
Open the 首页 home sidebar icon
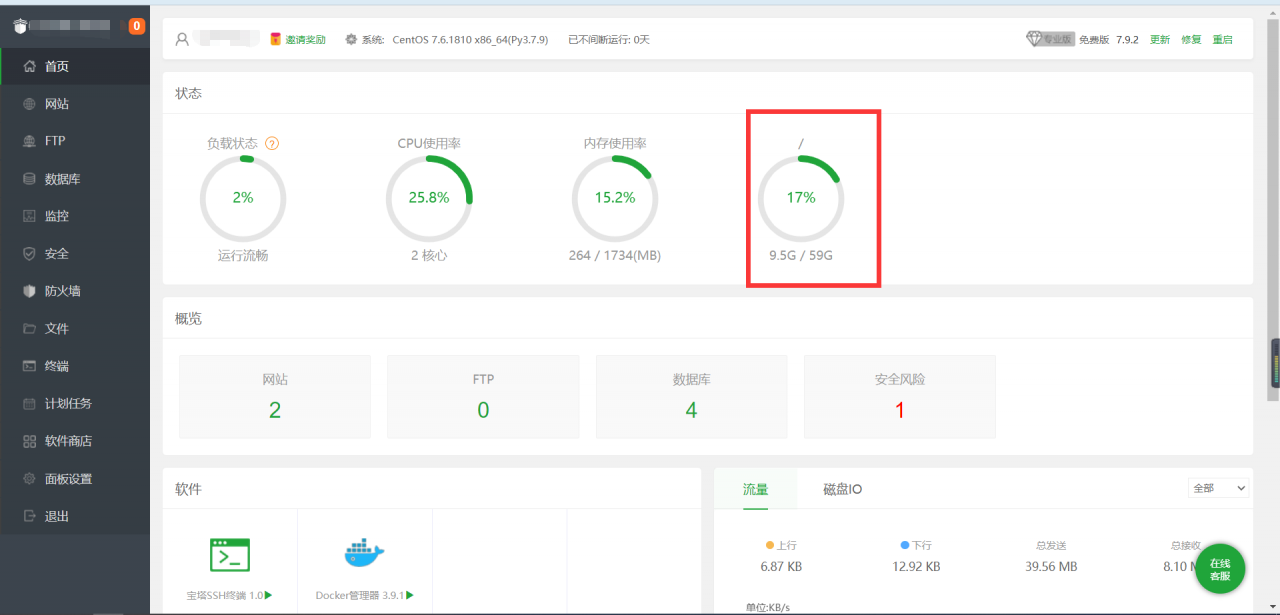(x=30, y=66)
